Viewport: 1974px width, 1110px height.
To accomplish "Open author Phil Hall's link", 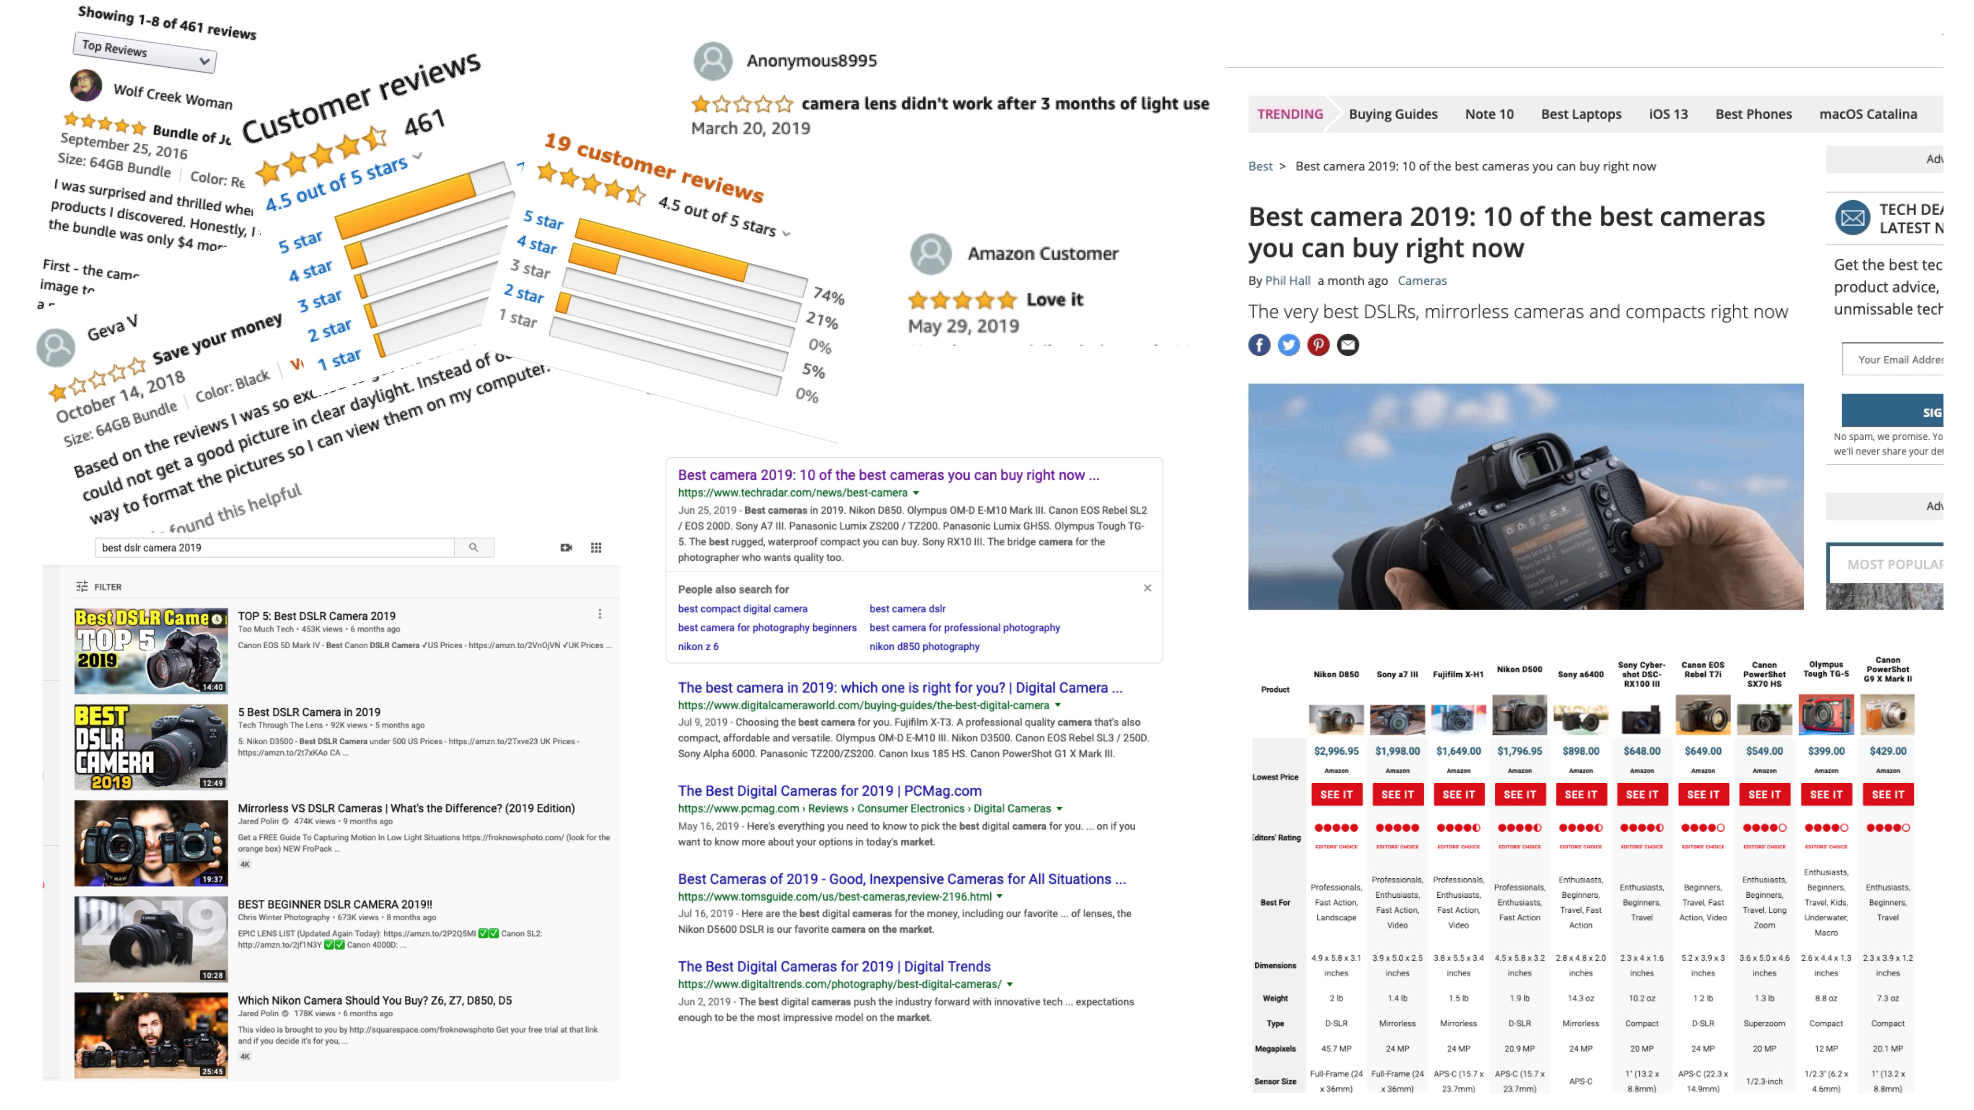I will (x=1287, y=281).
